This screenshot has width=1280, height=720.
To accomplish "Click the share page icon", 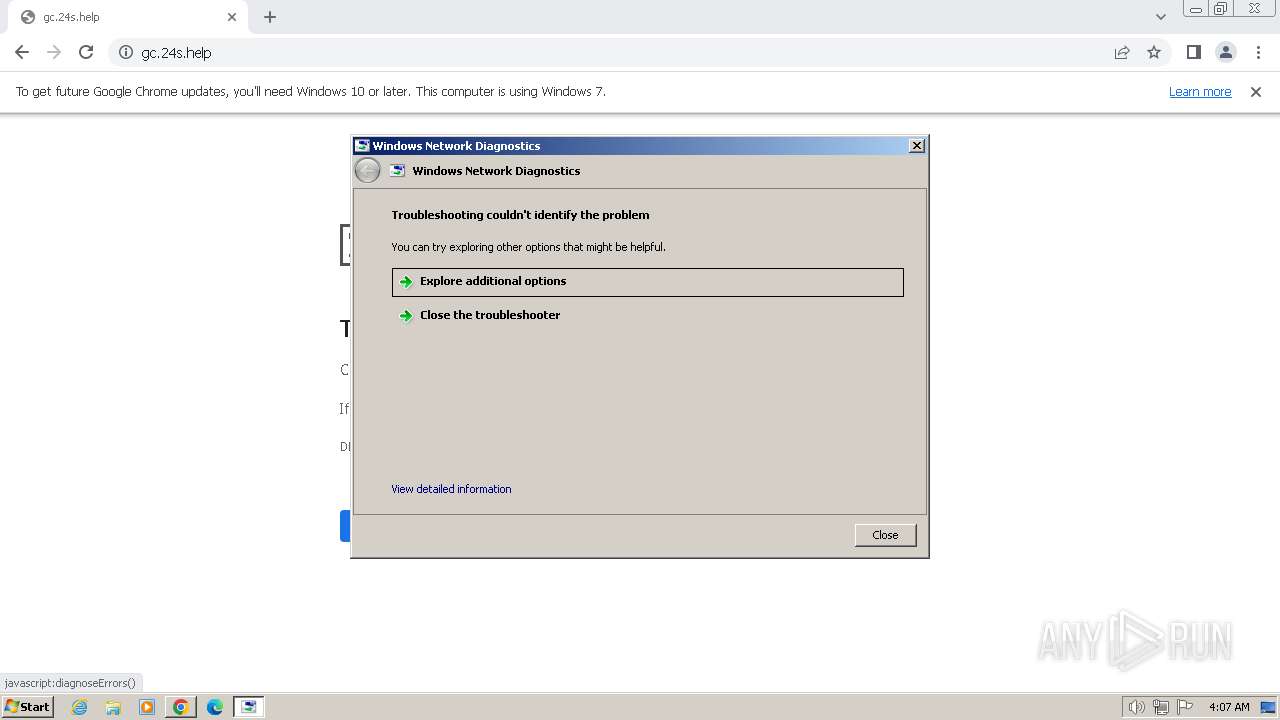I will click(1122, 52).
